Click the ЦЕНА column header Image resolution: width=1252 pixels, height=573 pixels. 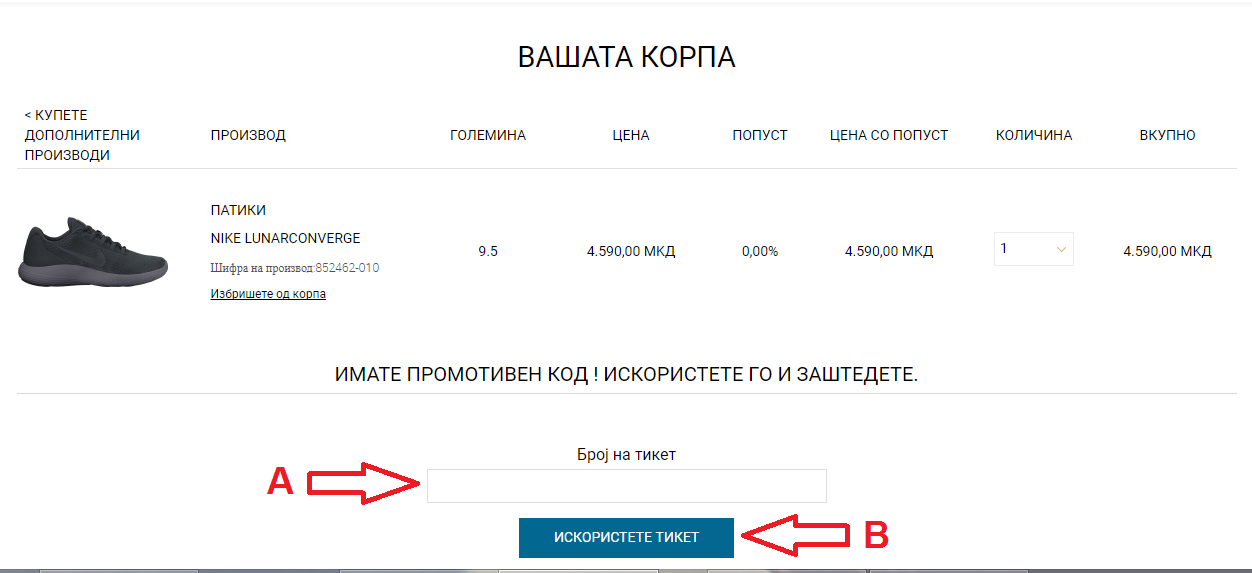631,135
